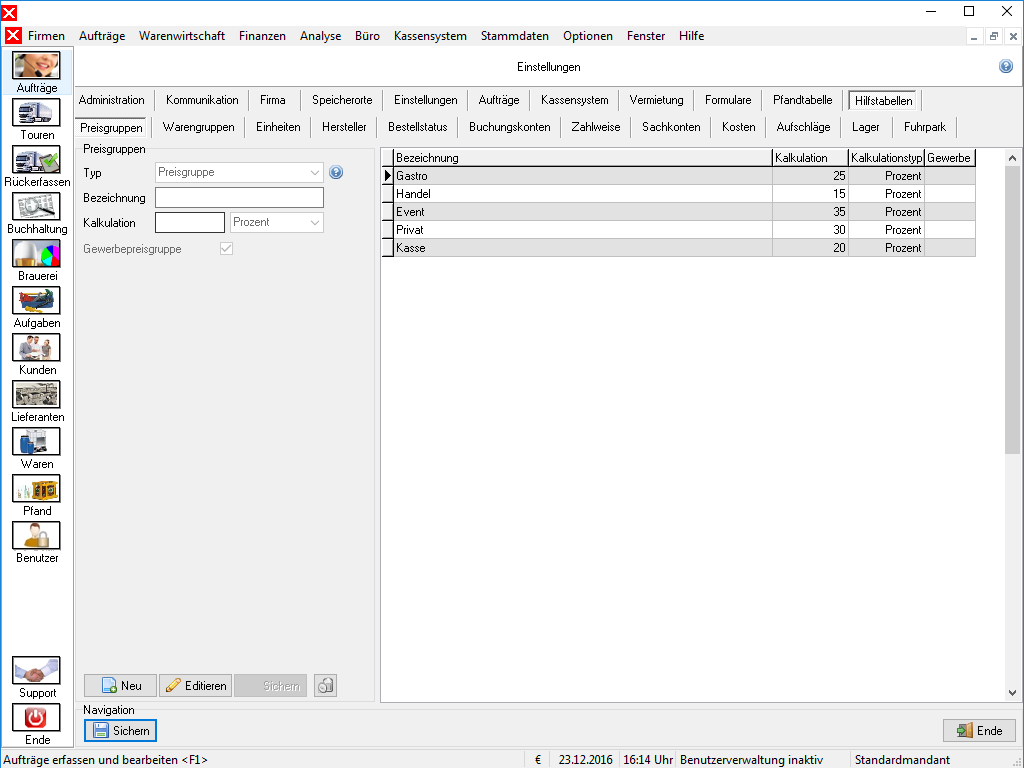Click the Bezeichnung input field
Screen dimensions: 1024x768
point(239,198)
